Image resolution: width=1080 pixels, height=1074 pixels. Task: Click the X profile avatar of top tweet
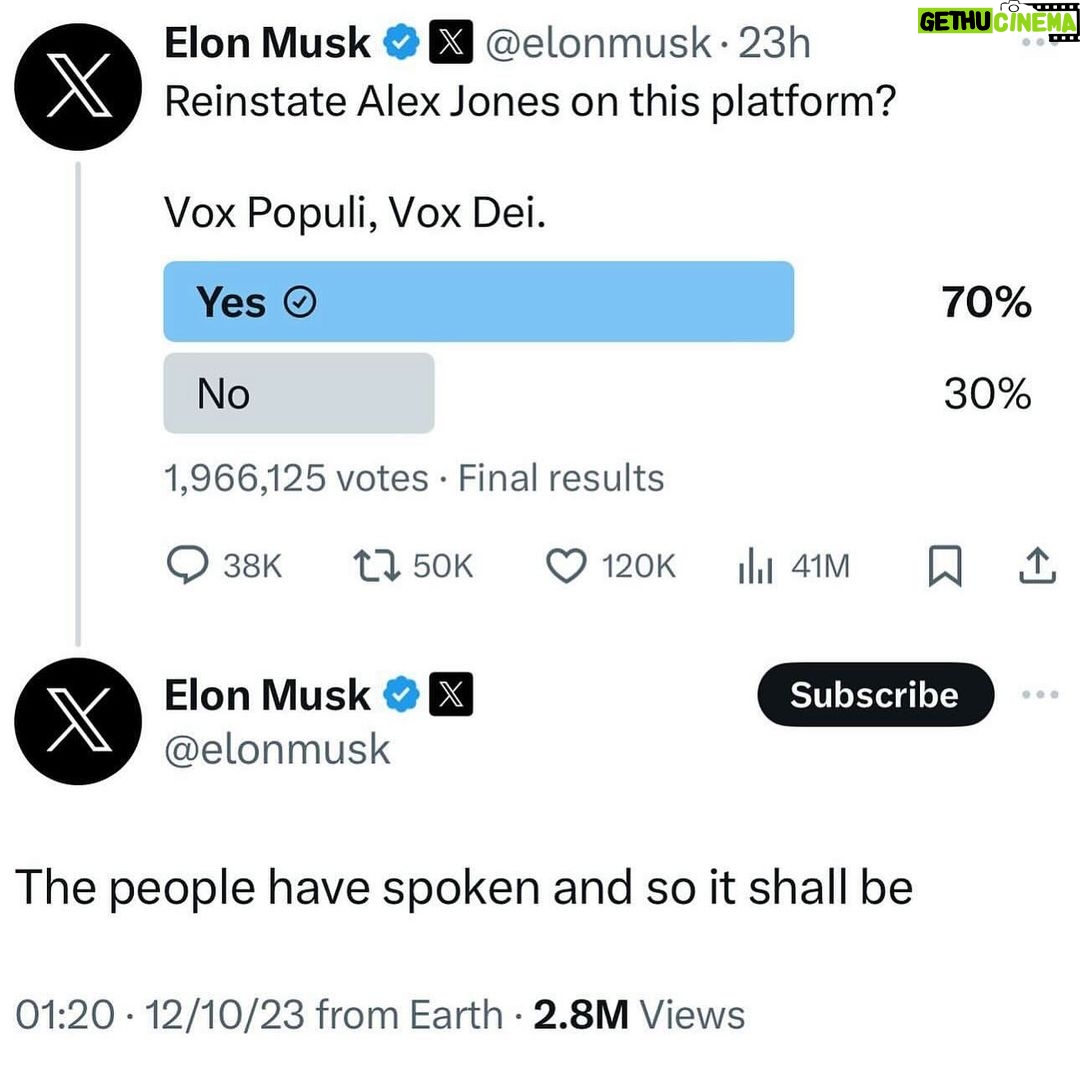[78, 87]
